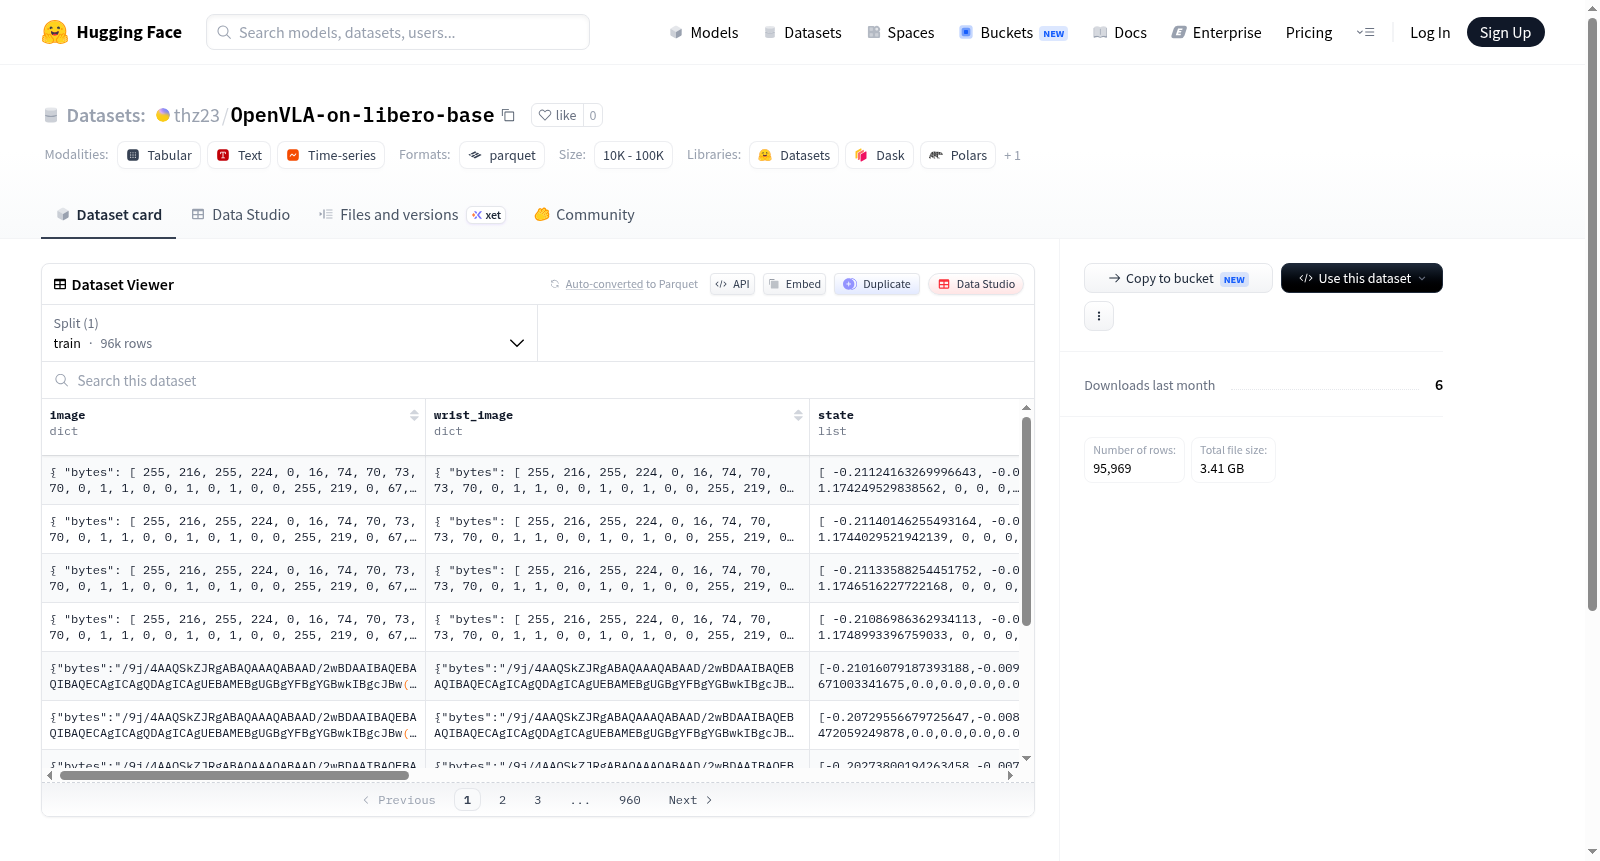
Task: Filter by the parquet format tag
Action: click(502, 155)
